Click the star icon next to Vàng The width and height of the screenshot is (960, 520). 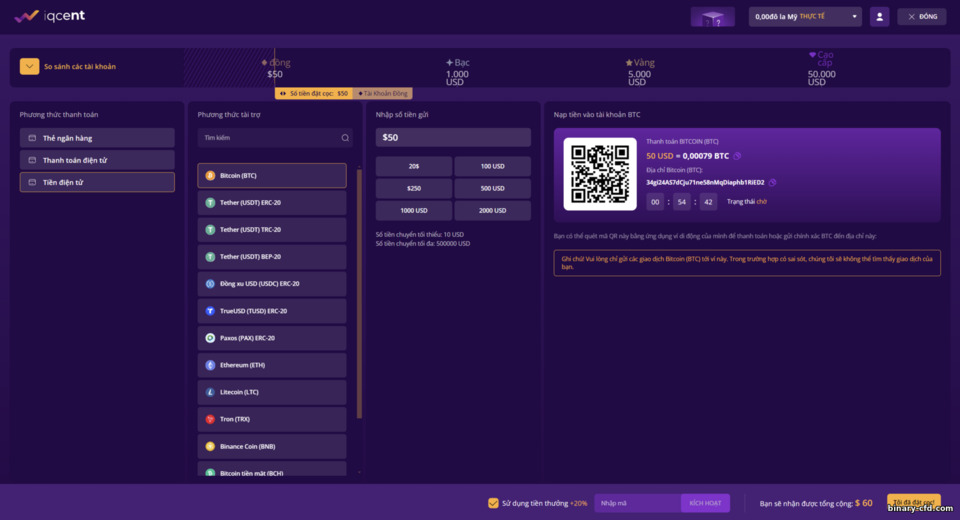629,62
